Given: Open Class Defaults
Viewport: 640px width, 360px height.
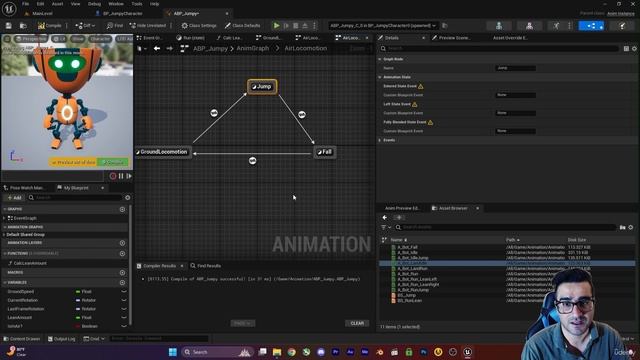Looking at the screenshot, I should pyautogui.click(x=242, y=26).
